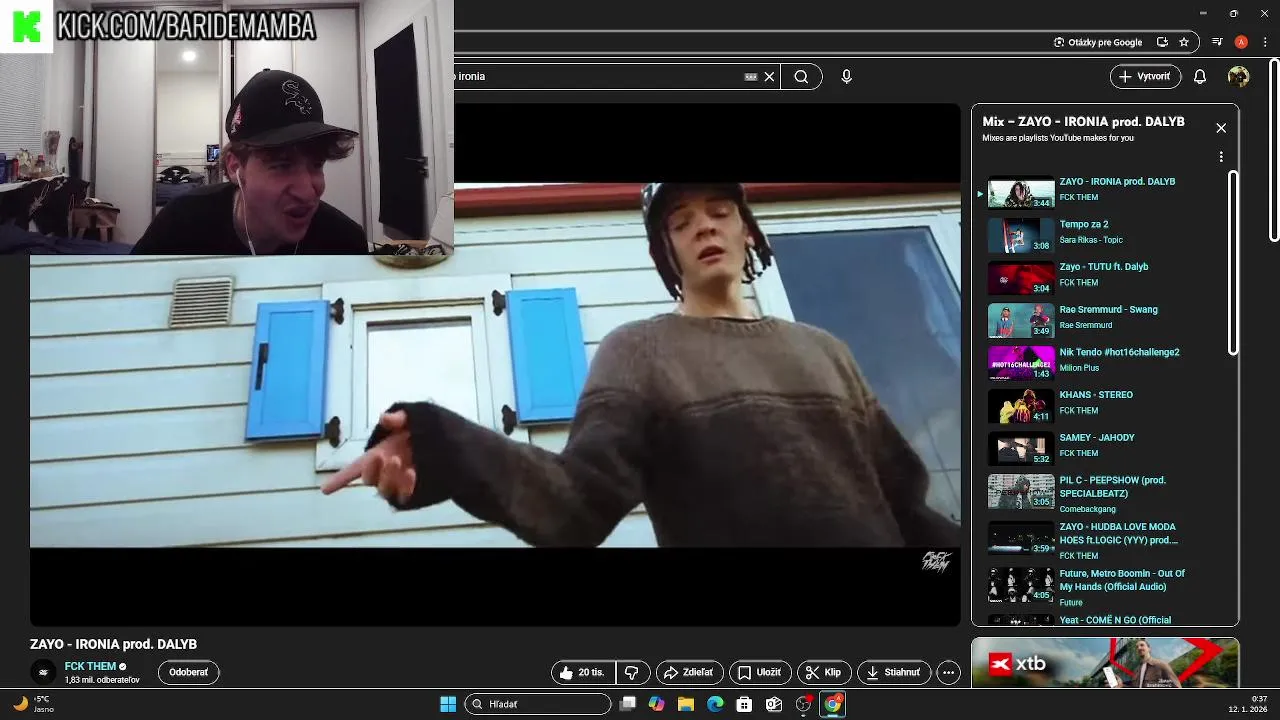Click the mix playlist scrollbar
This screenshot has width=1280, height=720.
(x=1233, y=262)
